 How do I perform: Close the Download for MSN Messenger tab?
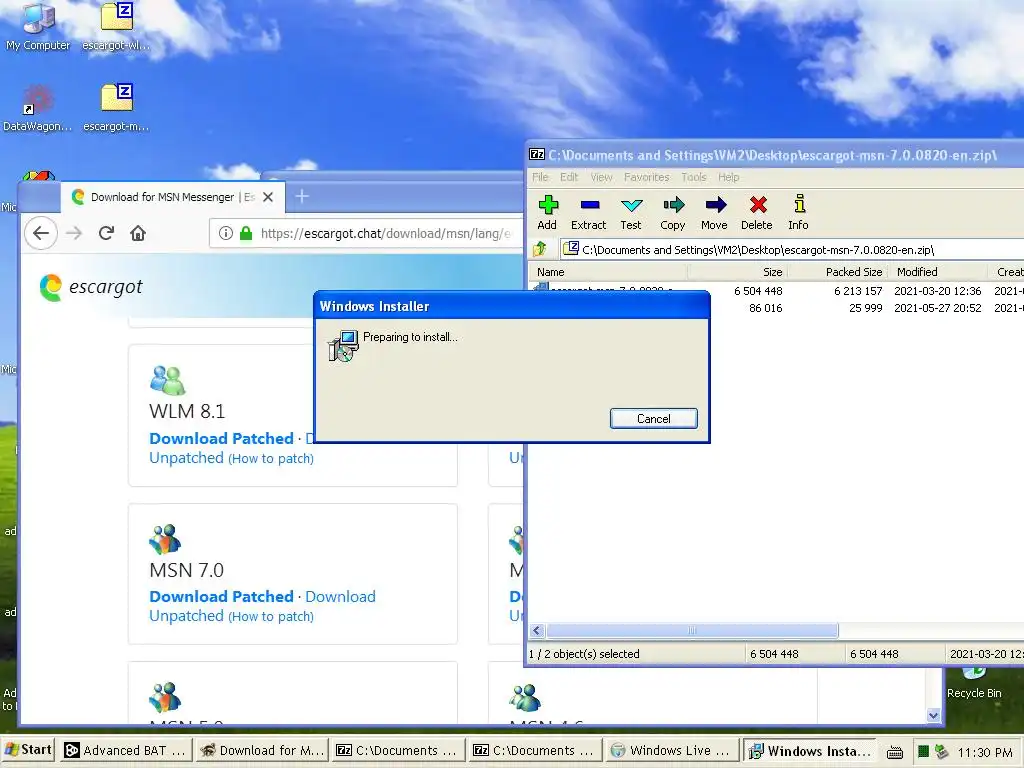[x=268, y=197]
